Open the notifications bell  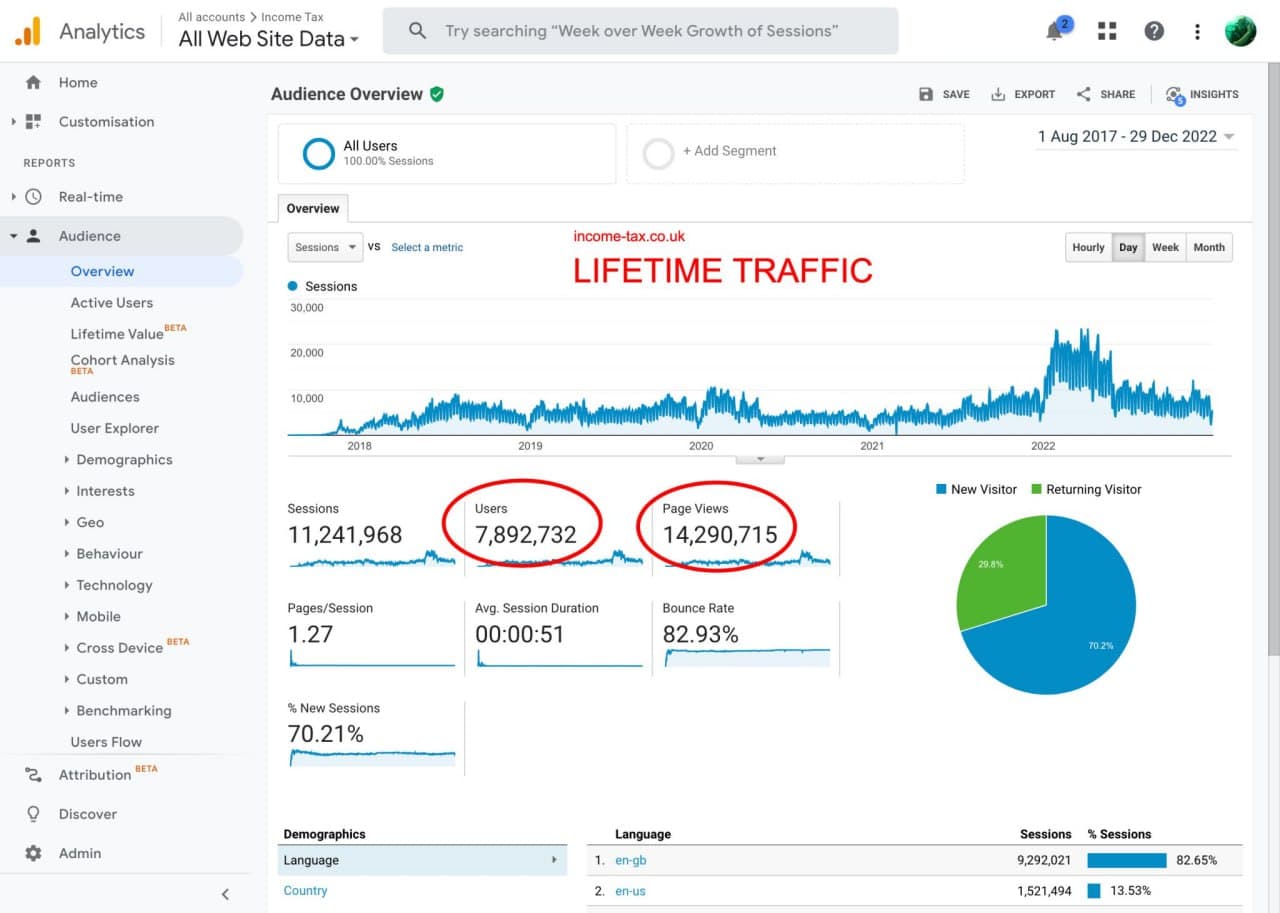click(x=1055, y=31)
